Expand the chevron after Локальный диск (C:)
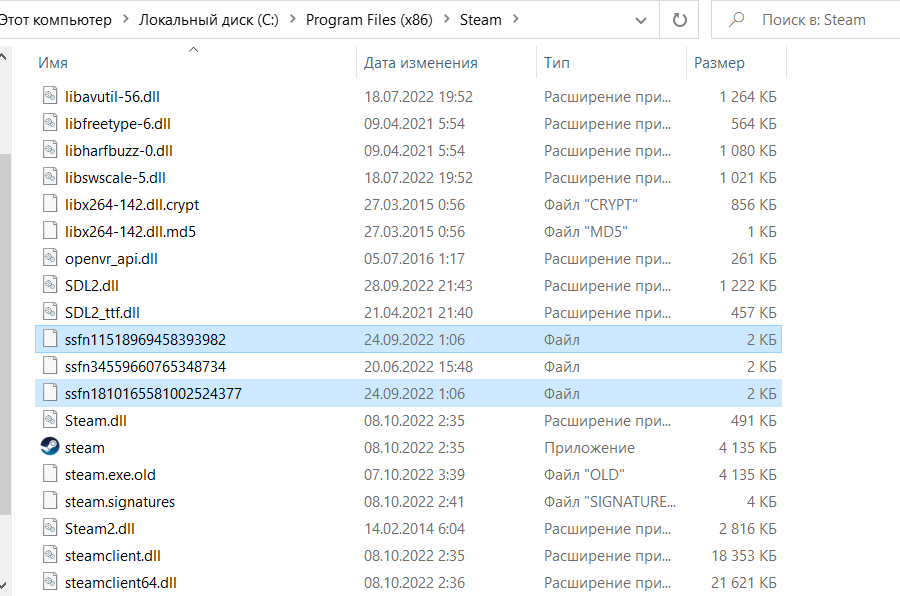900x596 pixels. 293,20
